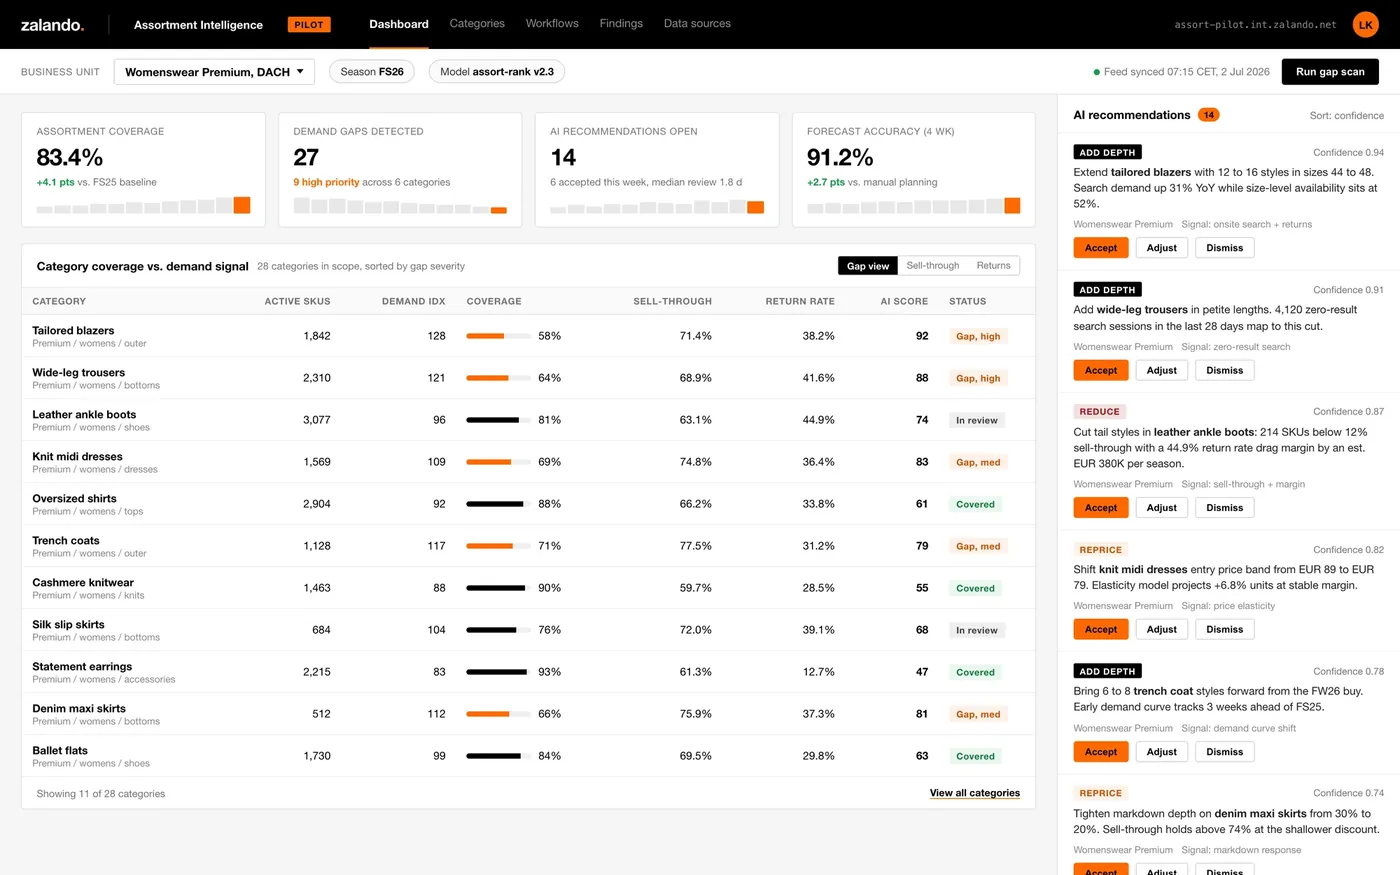
Task: Click the Forecast Accuracy sparkline chart
Action: click(x=914, y=205)
